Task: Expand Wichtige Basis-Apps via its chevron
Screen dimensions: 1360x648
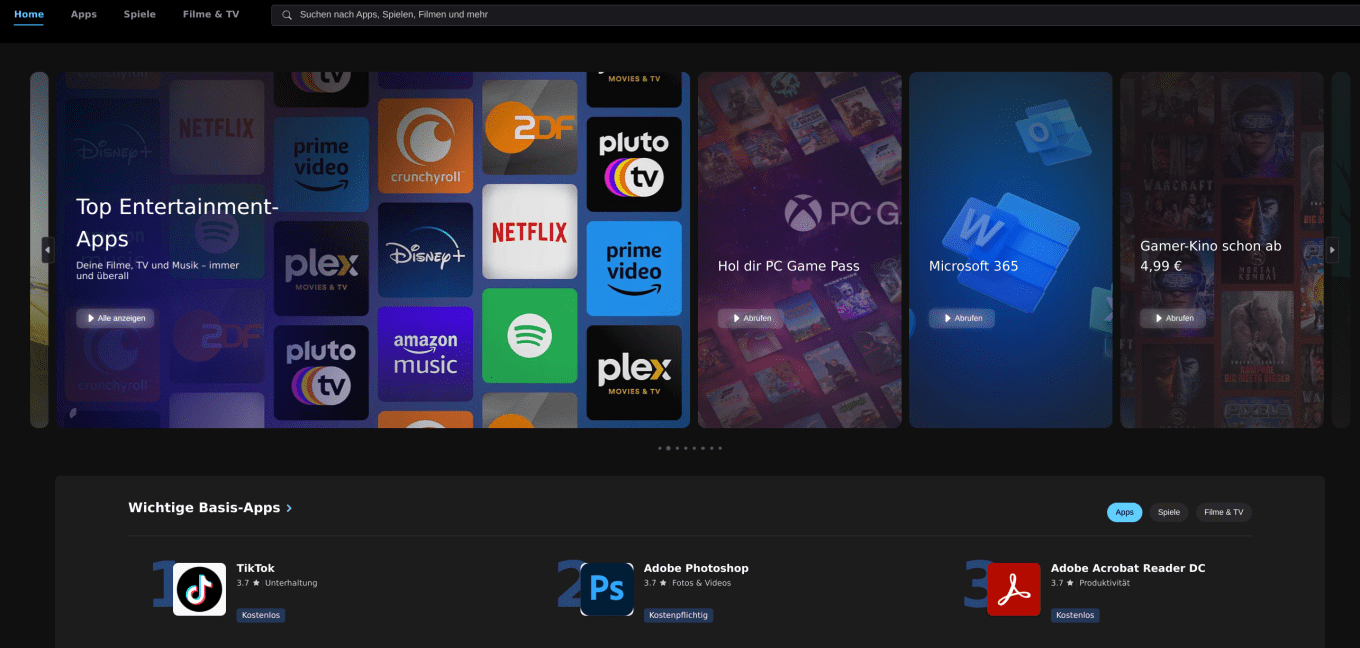Action: [289, 508]
